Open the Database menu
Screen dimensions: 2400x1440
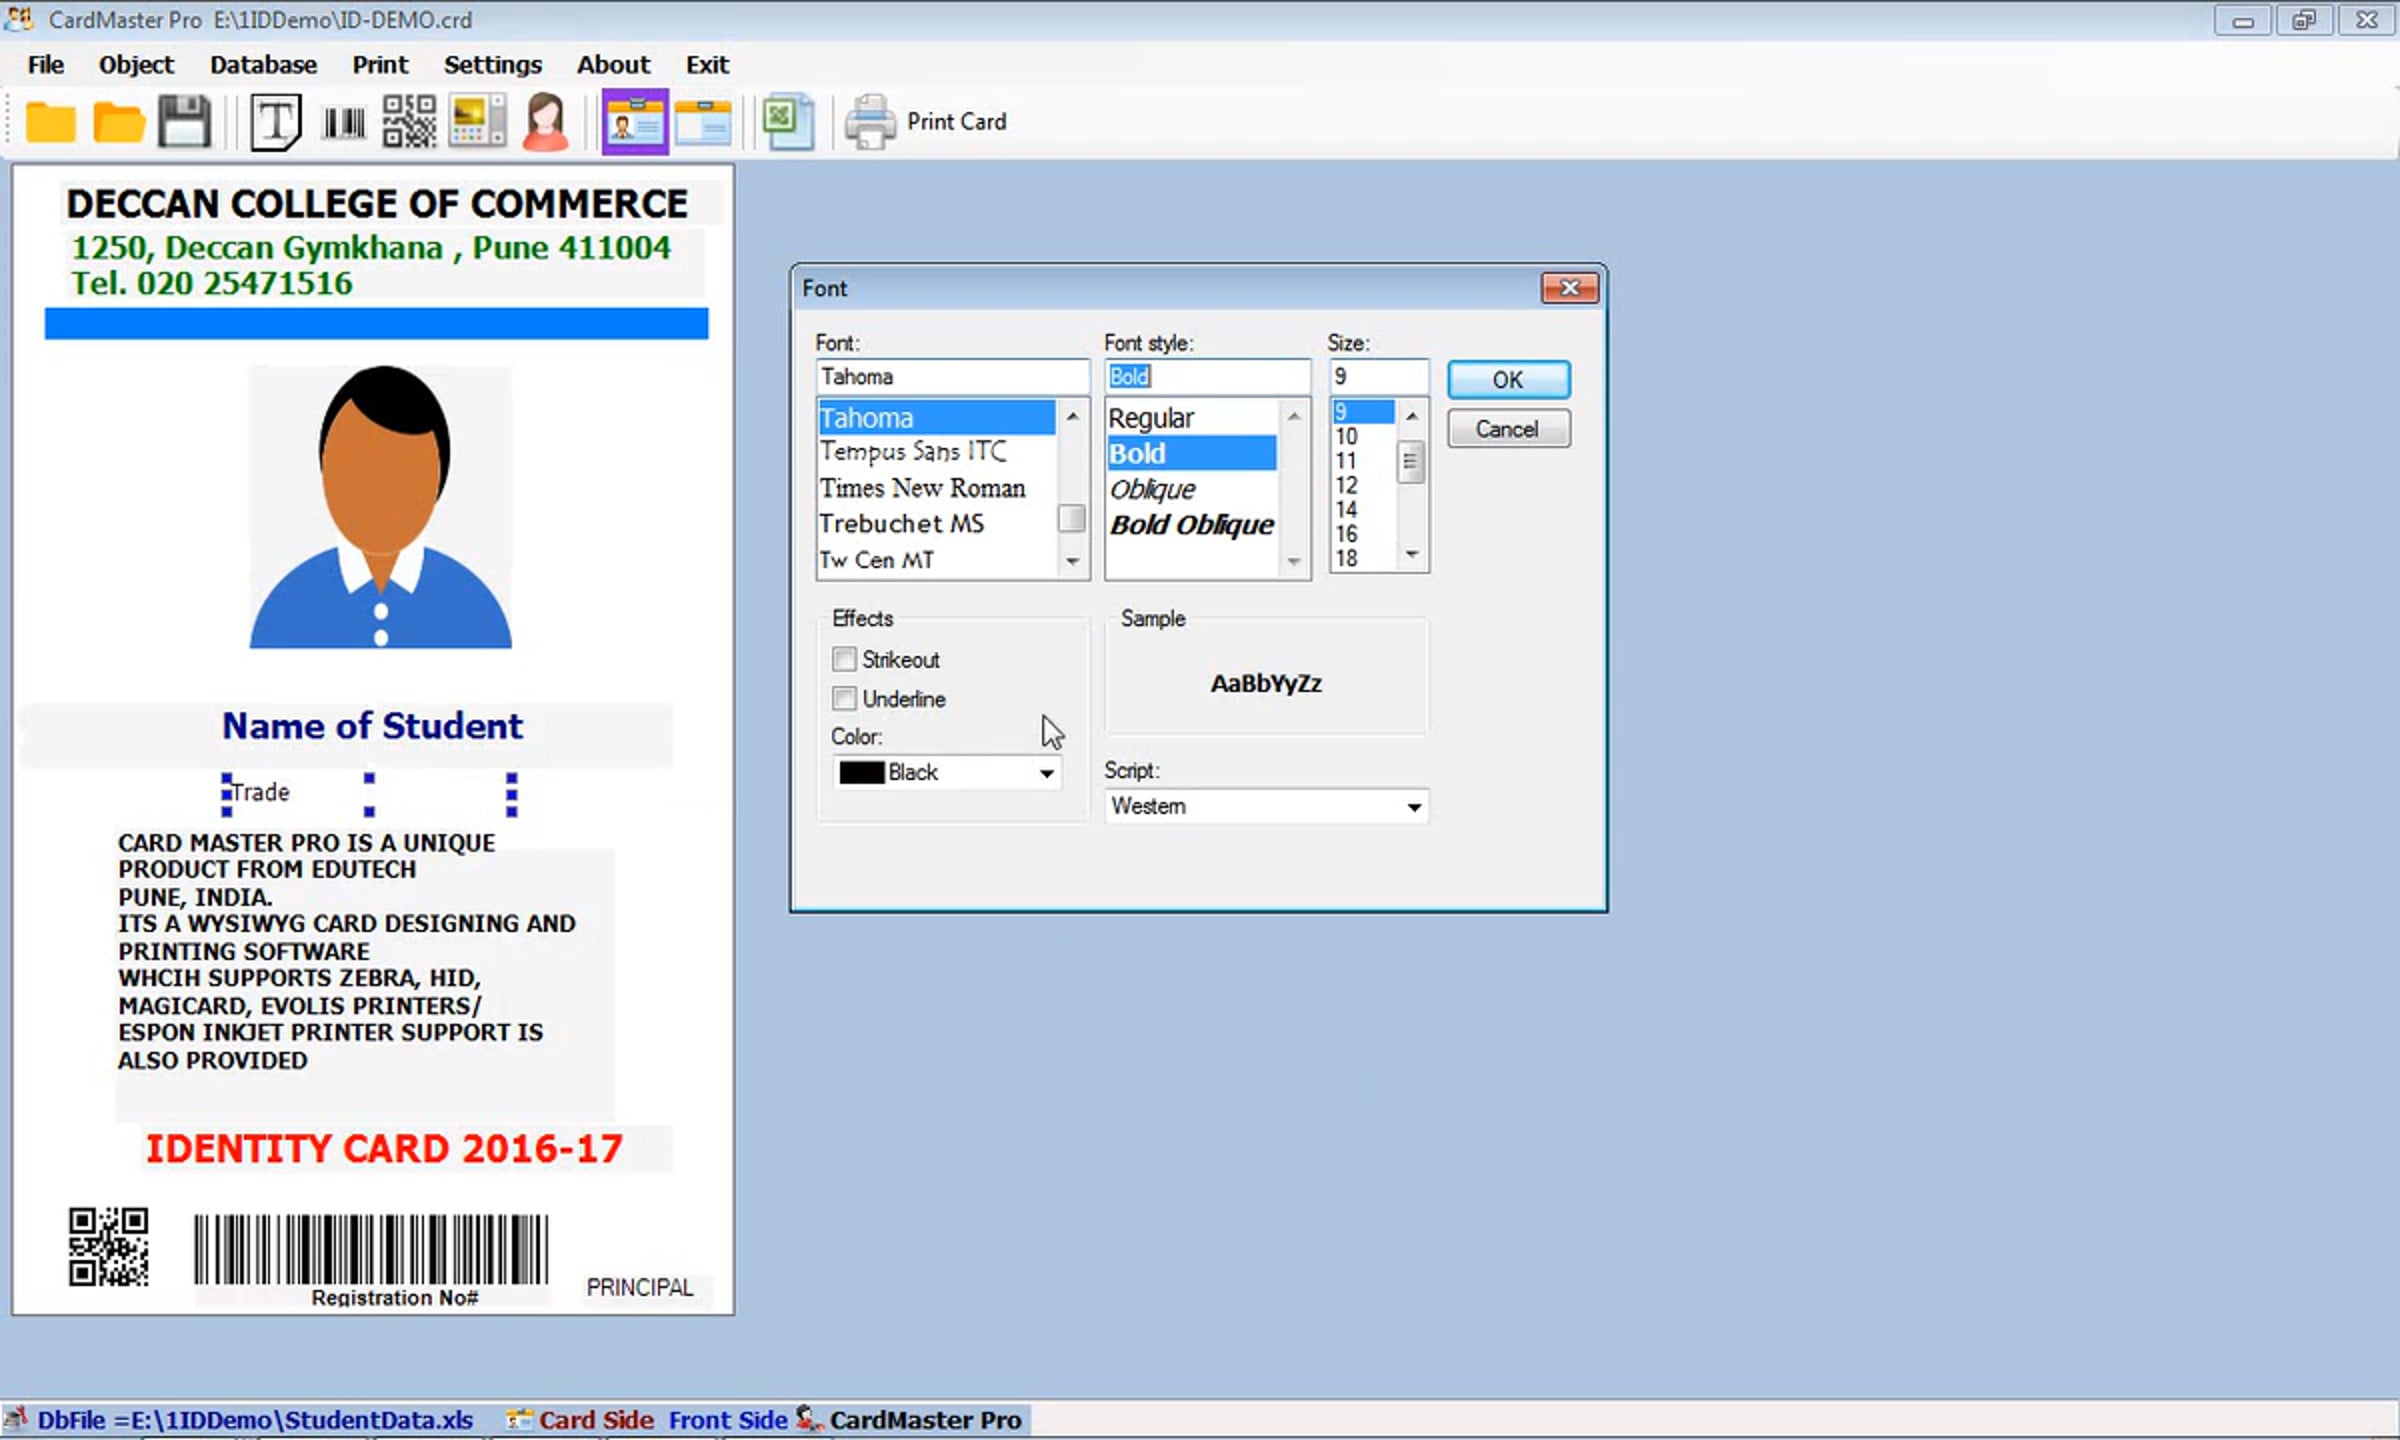pyautogui.click(x=263, y=65)
